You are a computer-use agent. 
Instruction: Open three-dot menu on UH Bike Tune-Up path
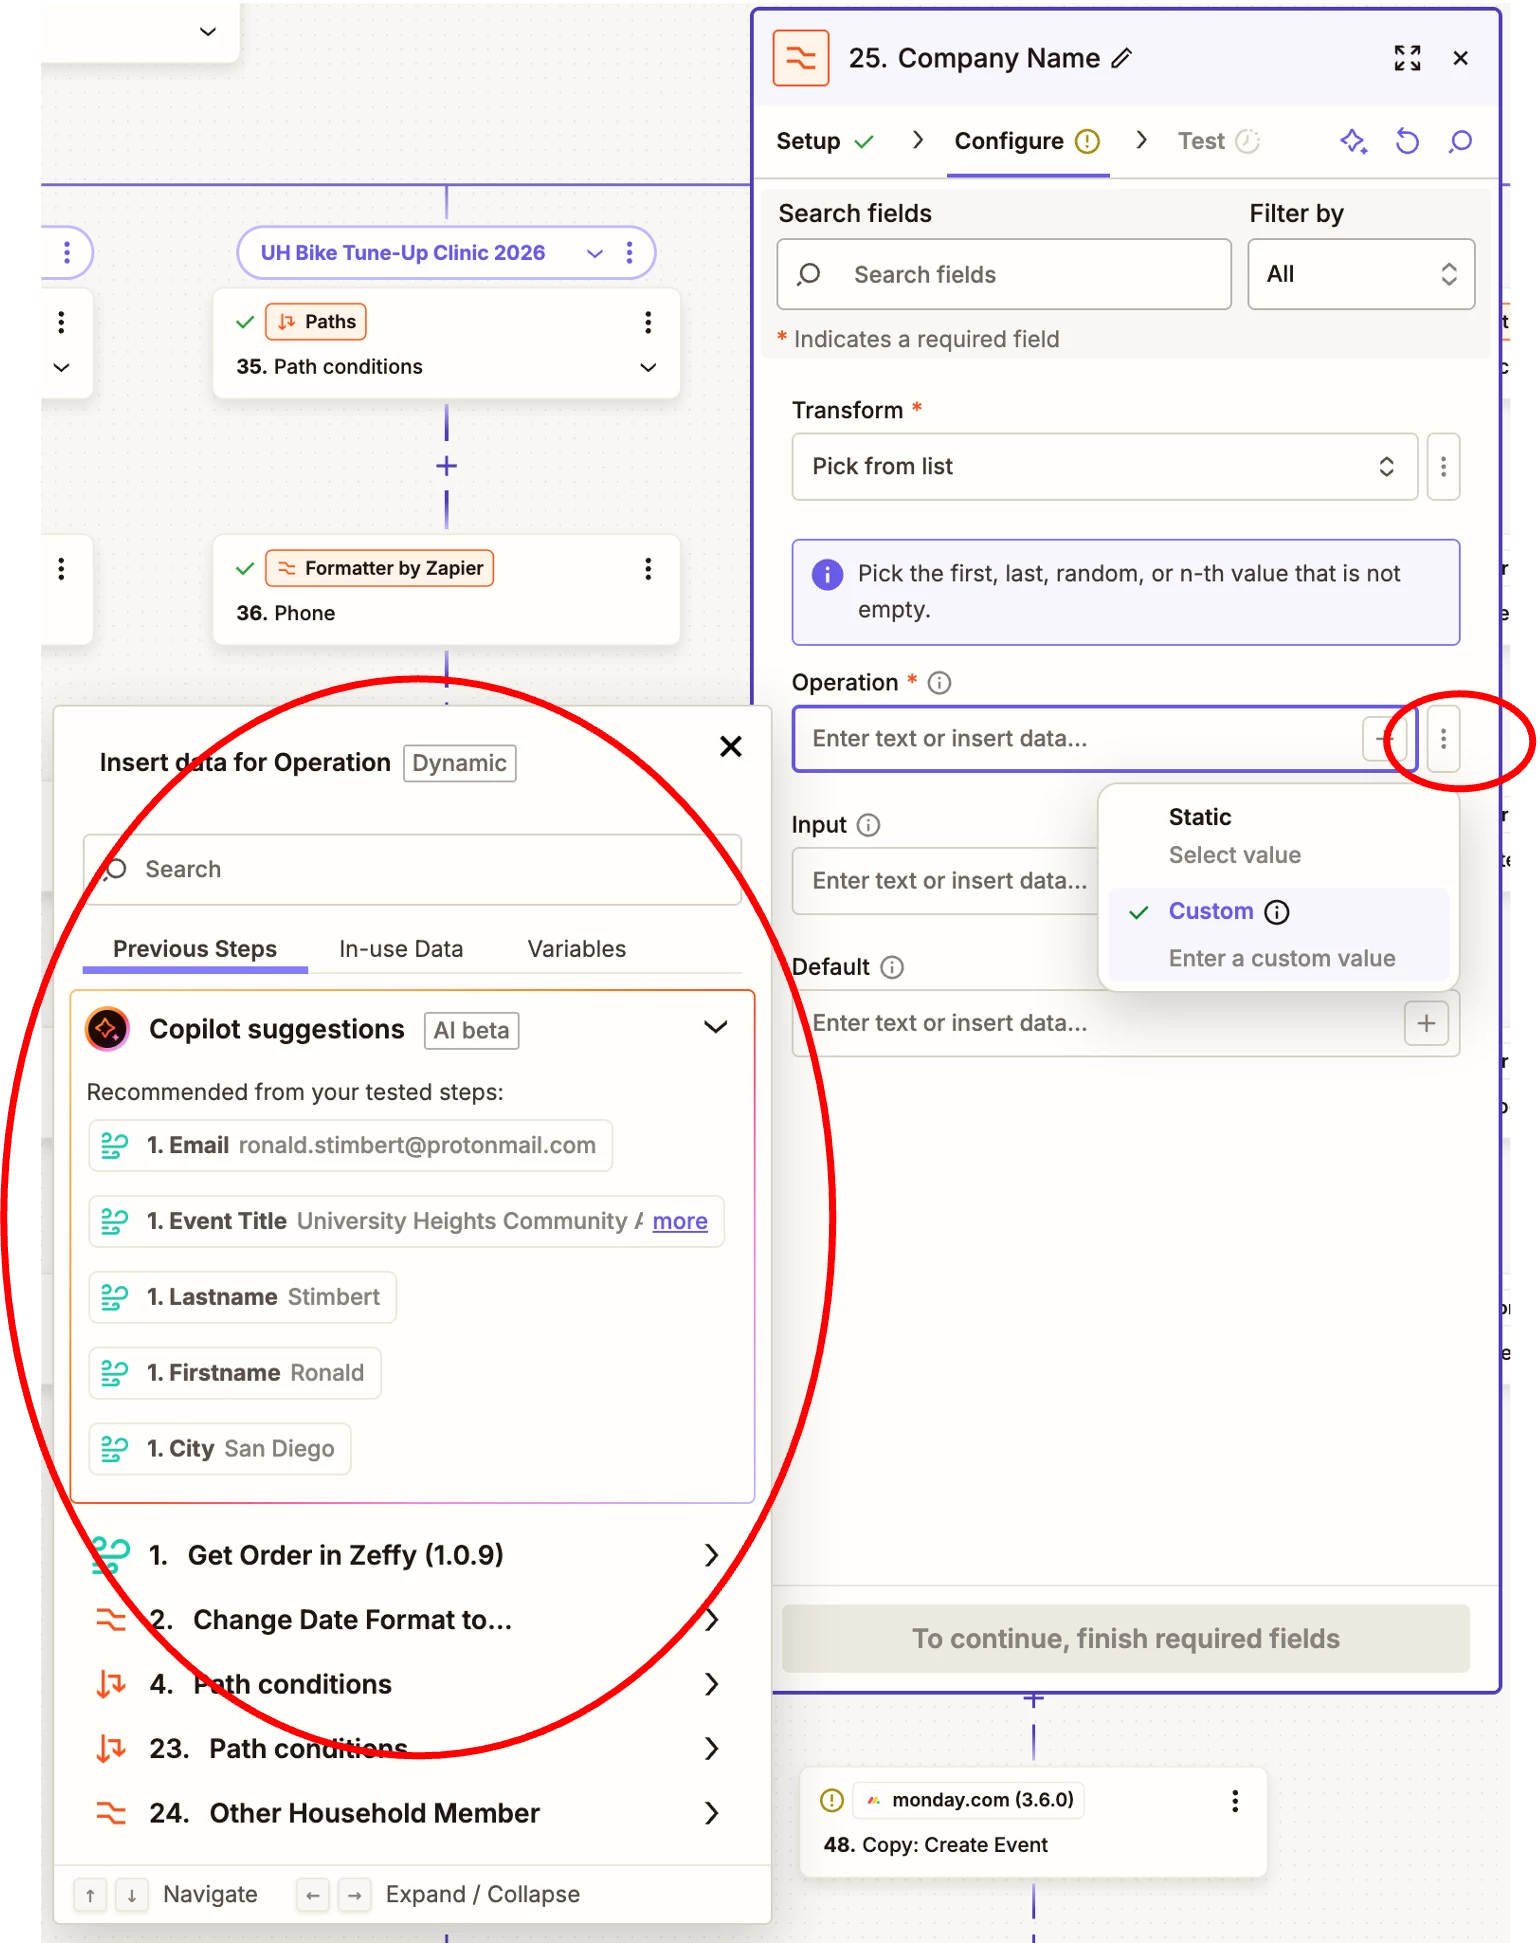coord(629,253)
